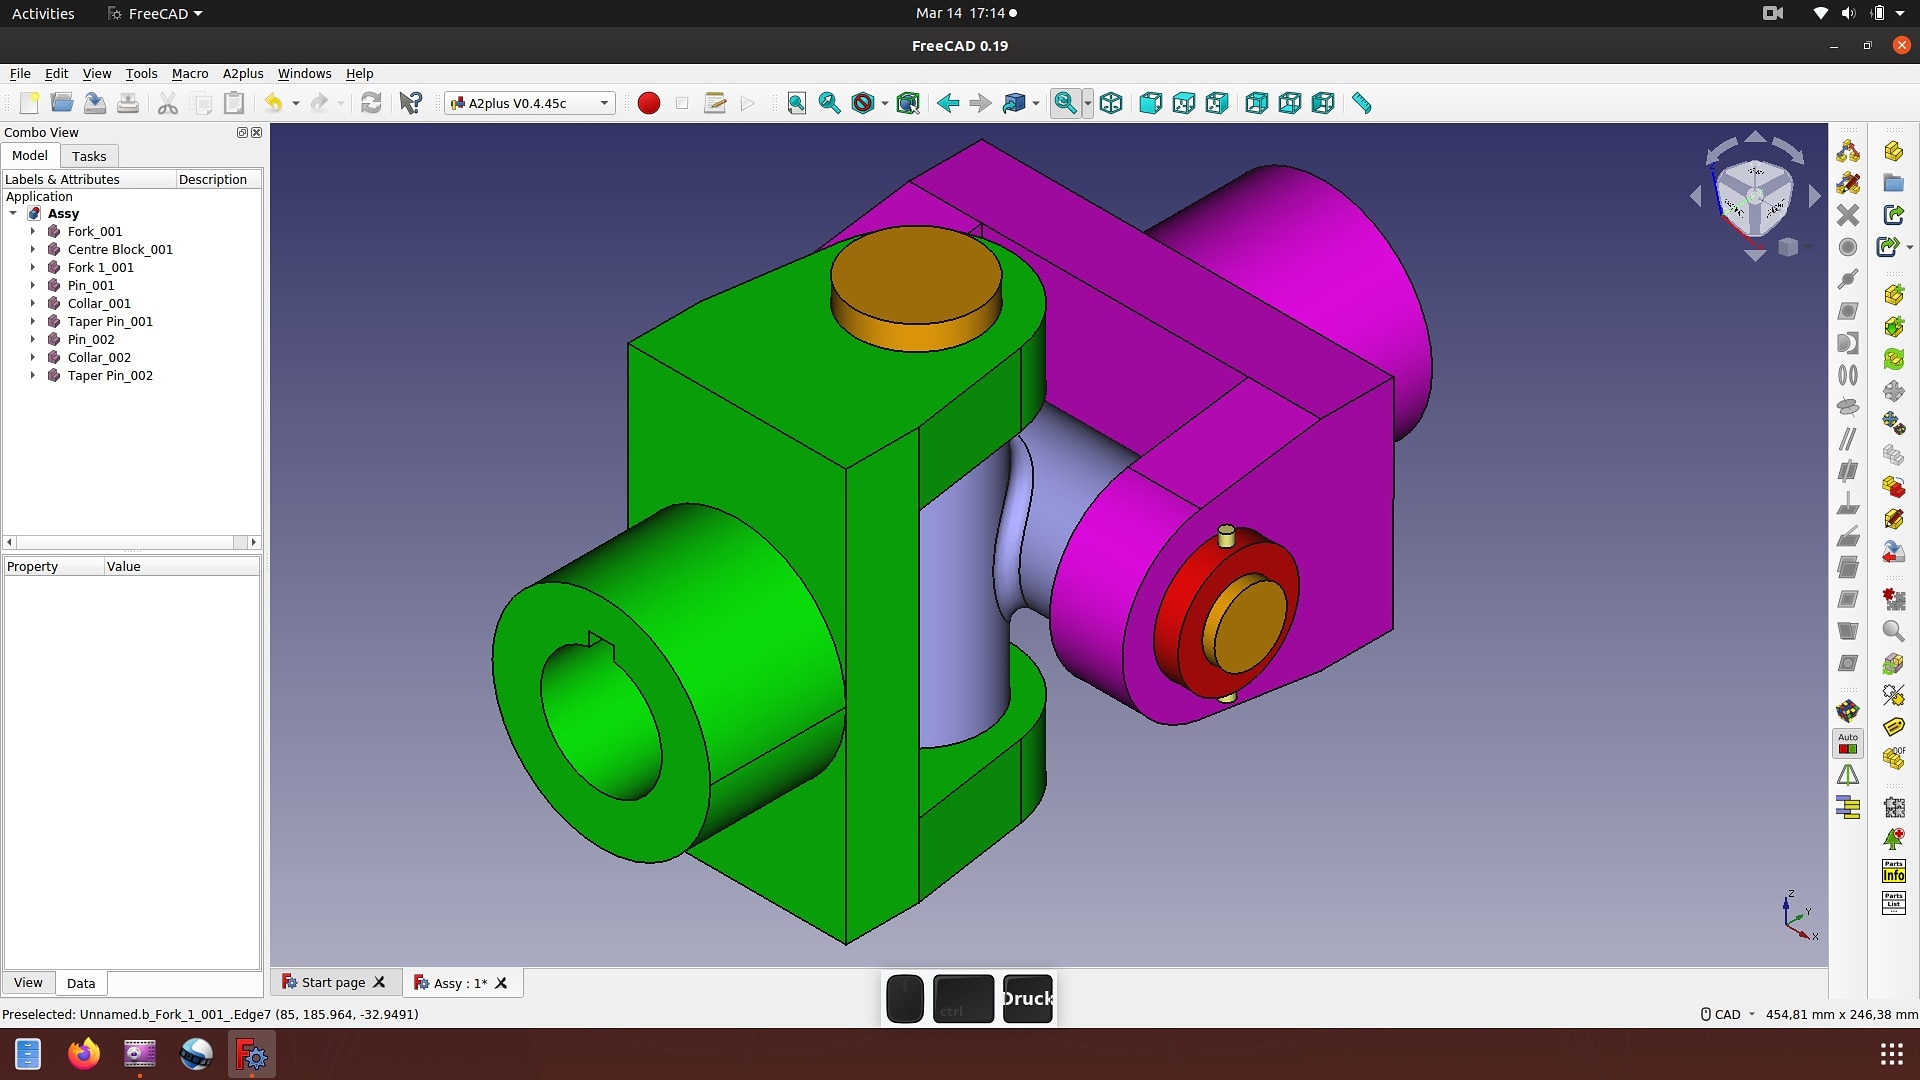Screen dimensions: 1920x1080
Task: Set Top view from toolbar
Action: [x=1183, y=103]
